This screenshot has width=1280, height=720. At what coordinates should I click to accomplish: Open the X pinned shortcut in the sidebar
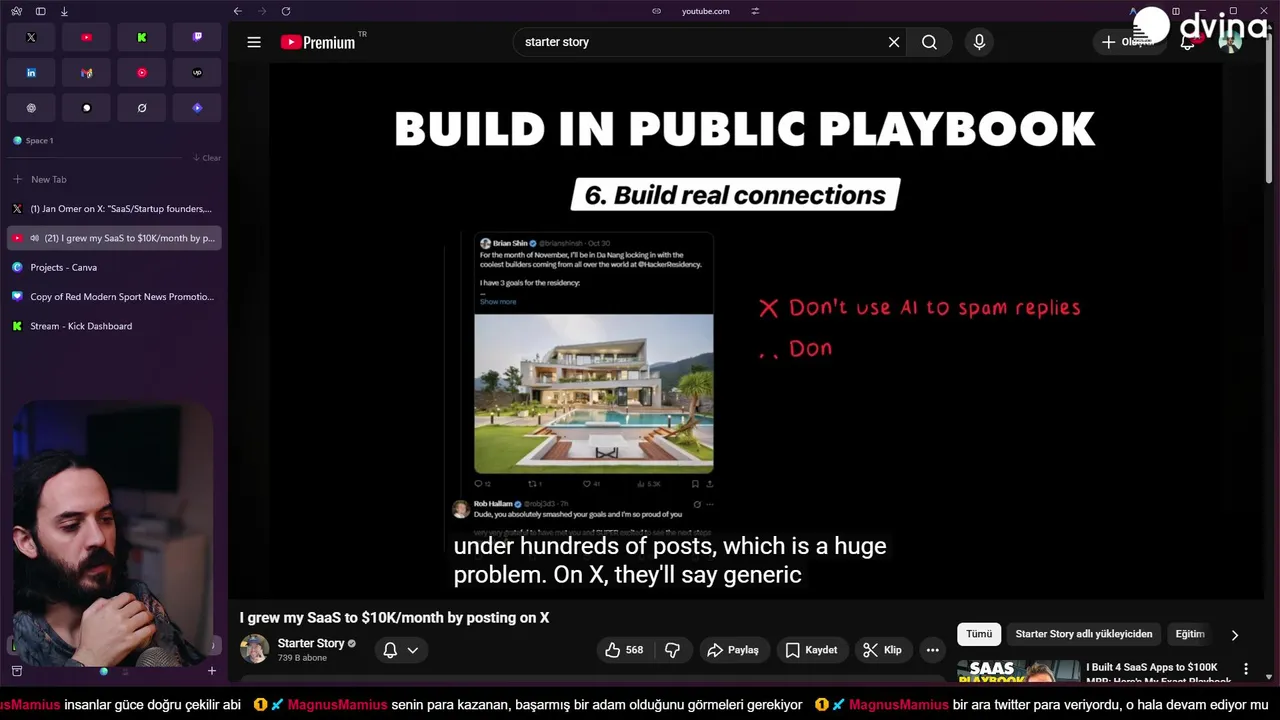tap(31, 37)
